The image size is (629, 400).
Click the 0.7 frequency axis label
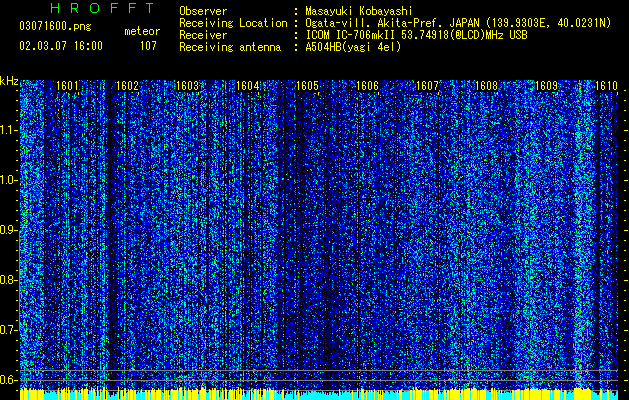pyautogui.click(x=8, y=330)
